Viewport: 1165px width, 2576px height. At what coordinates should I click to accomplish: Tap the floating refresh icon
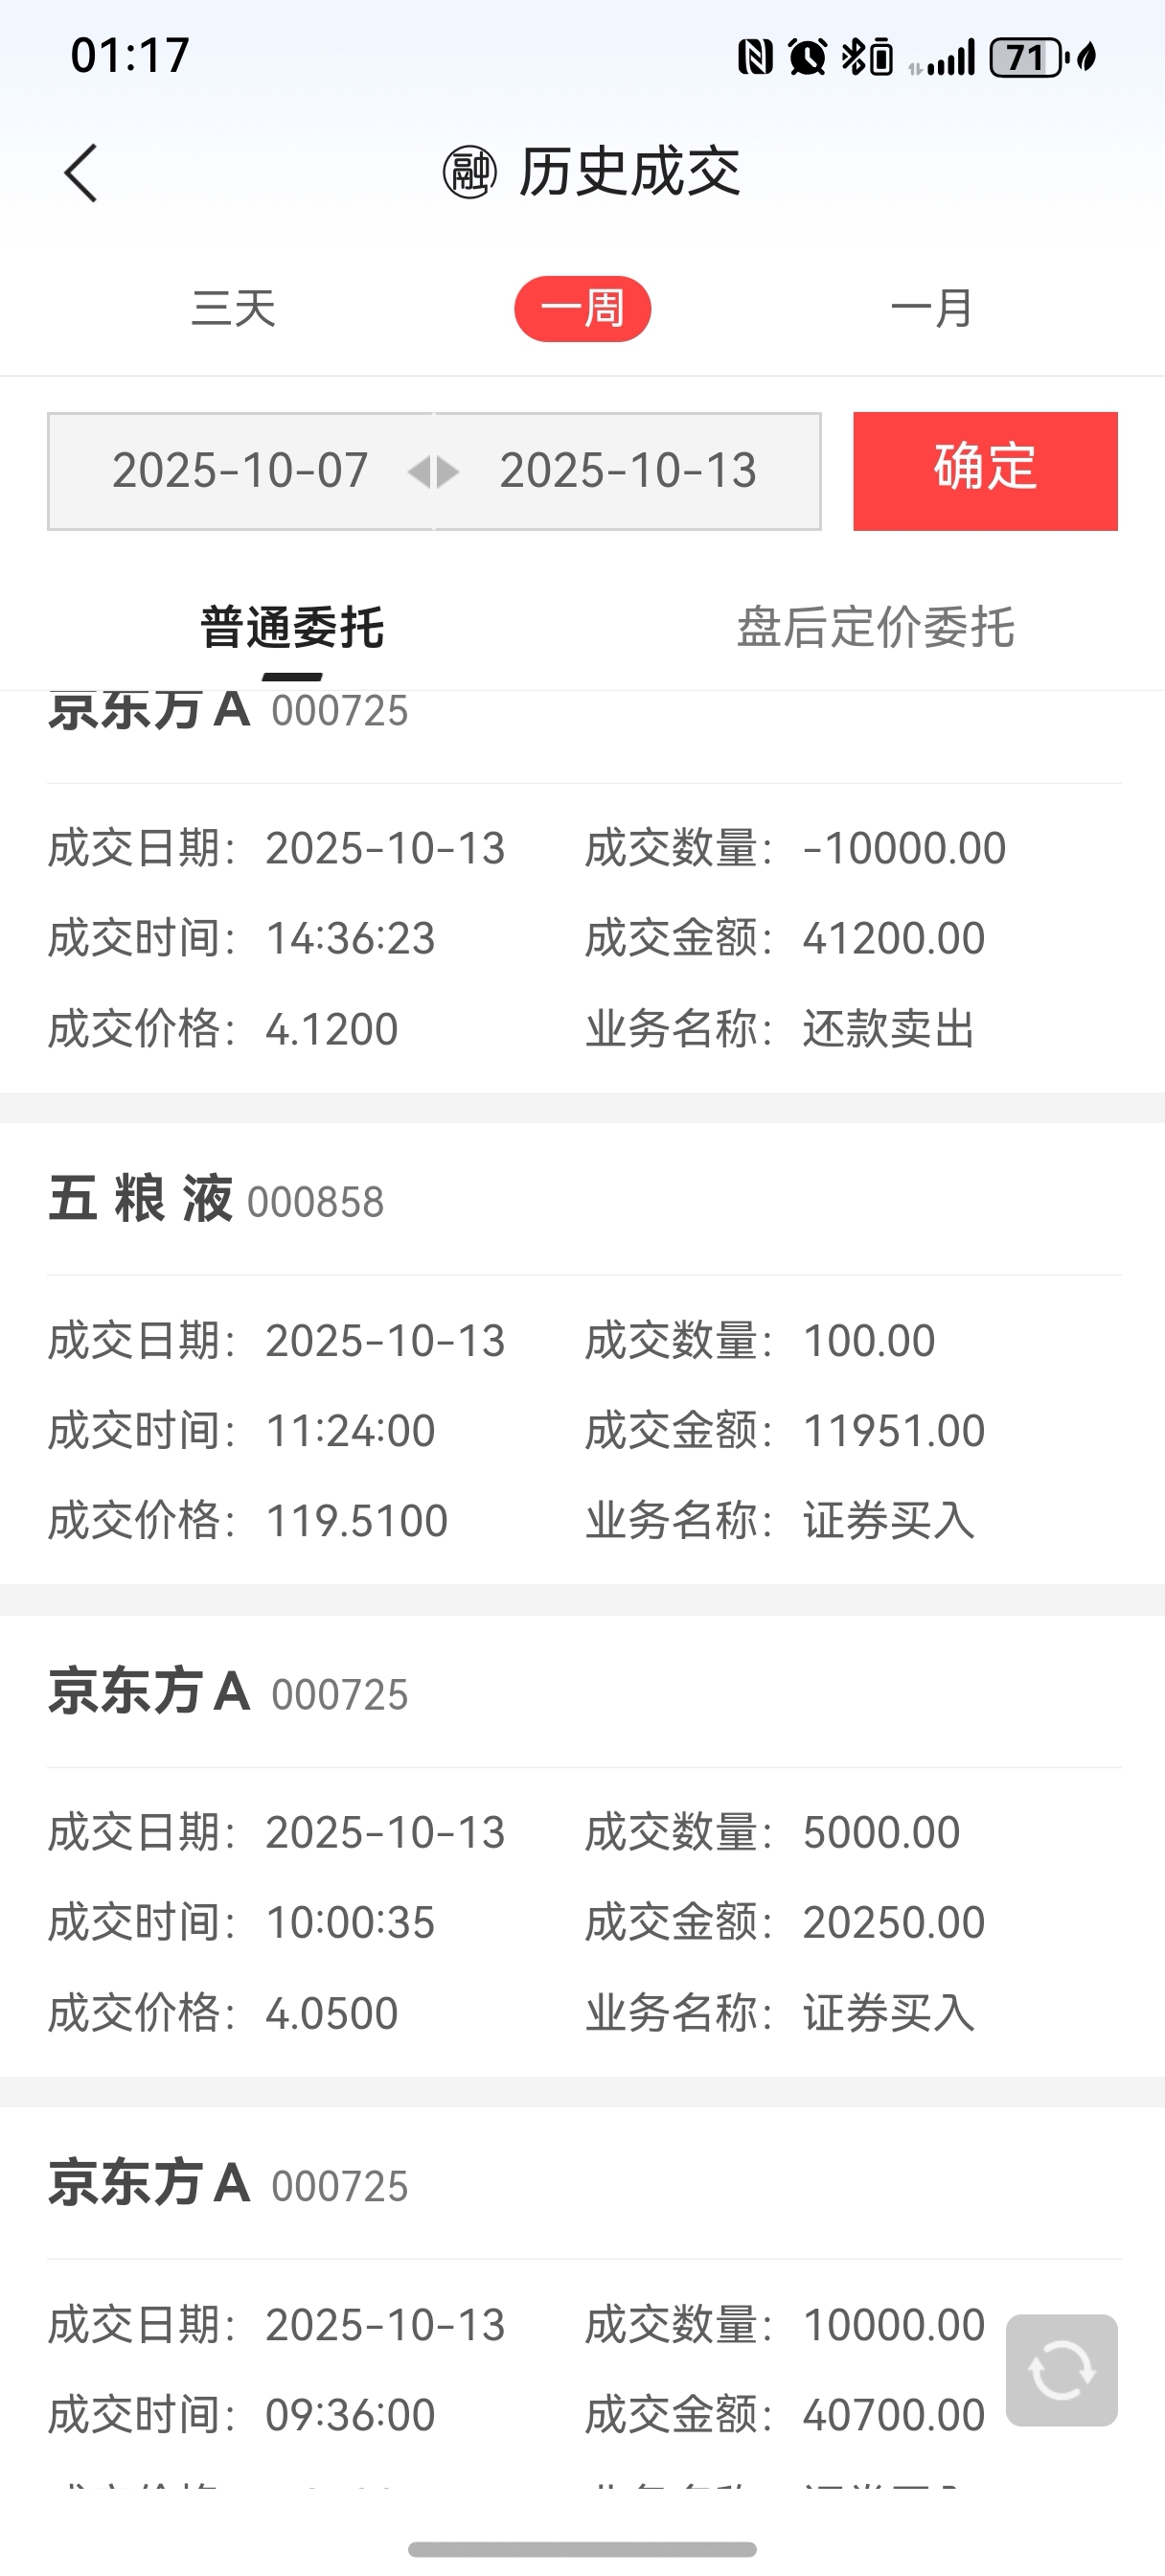tap(1061, 2369)
